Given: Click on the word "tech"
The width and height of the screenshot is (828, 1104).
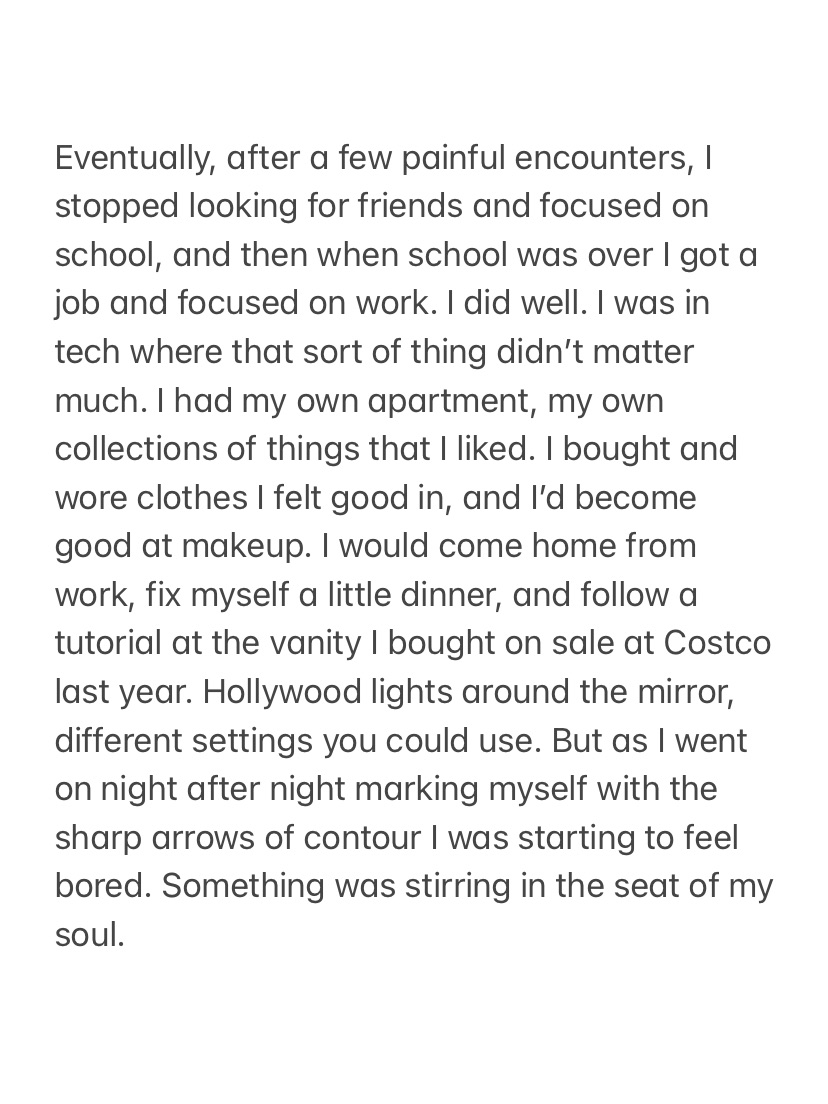Looking at the screenshot, I should (x=90, y=352).
